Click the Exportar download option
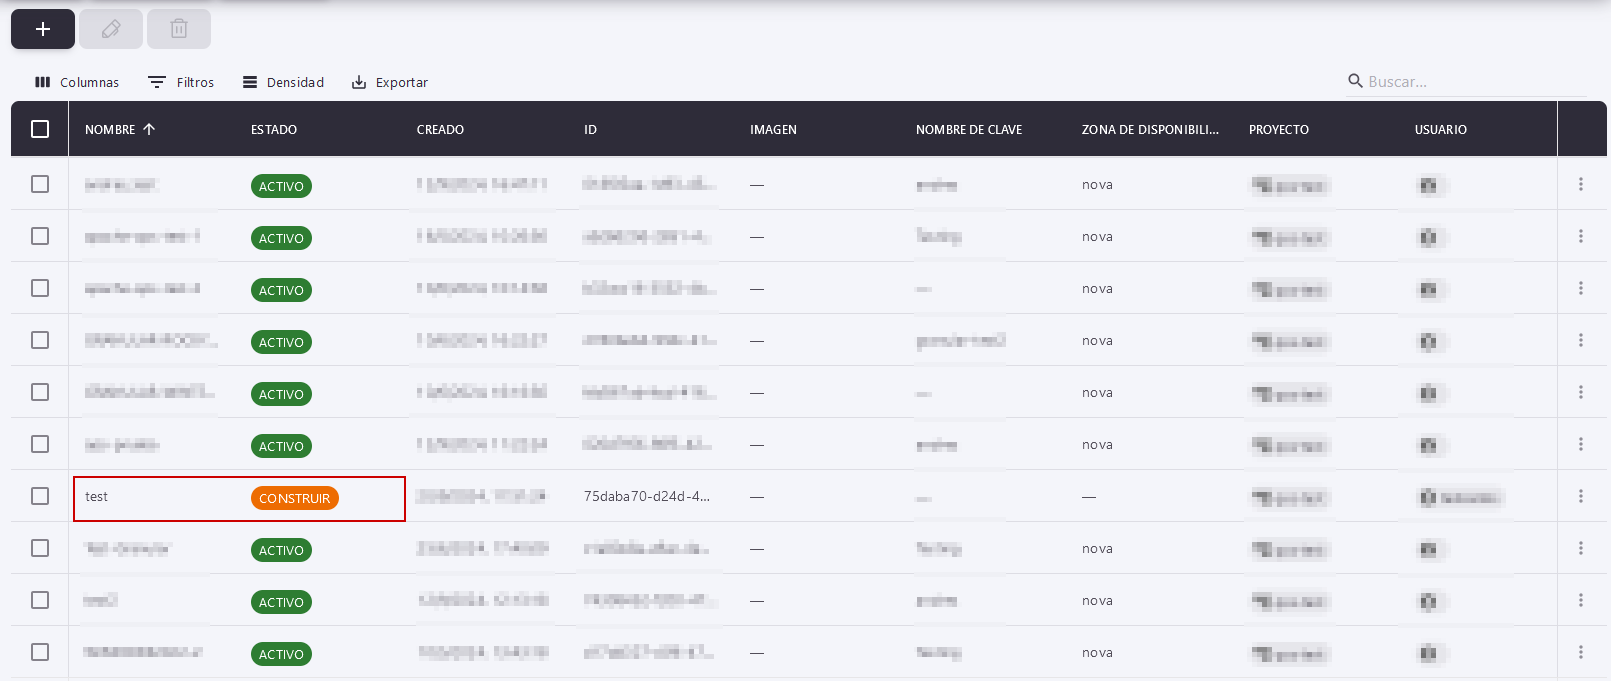Image resolution: width=1611 pixels, height=681 pixels. coord(390,82)
